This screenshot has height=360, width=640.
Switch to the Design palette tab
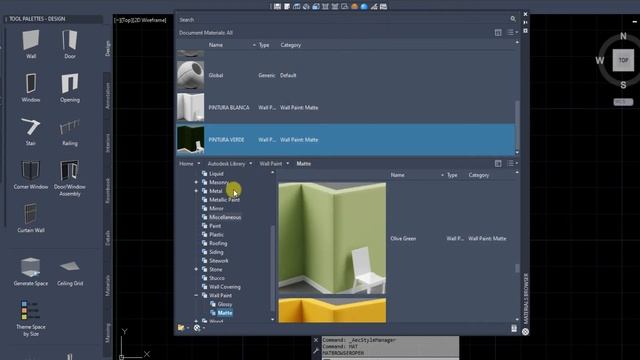pos(108,48)
